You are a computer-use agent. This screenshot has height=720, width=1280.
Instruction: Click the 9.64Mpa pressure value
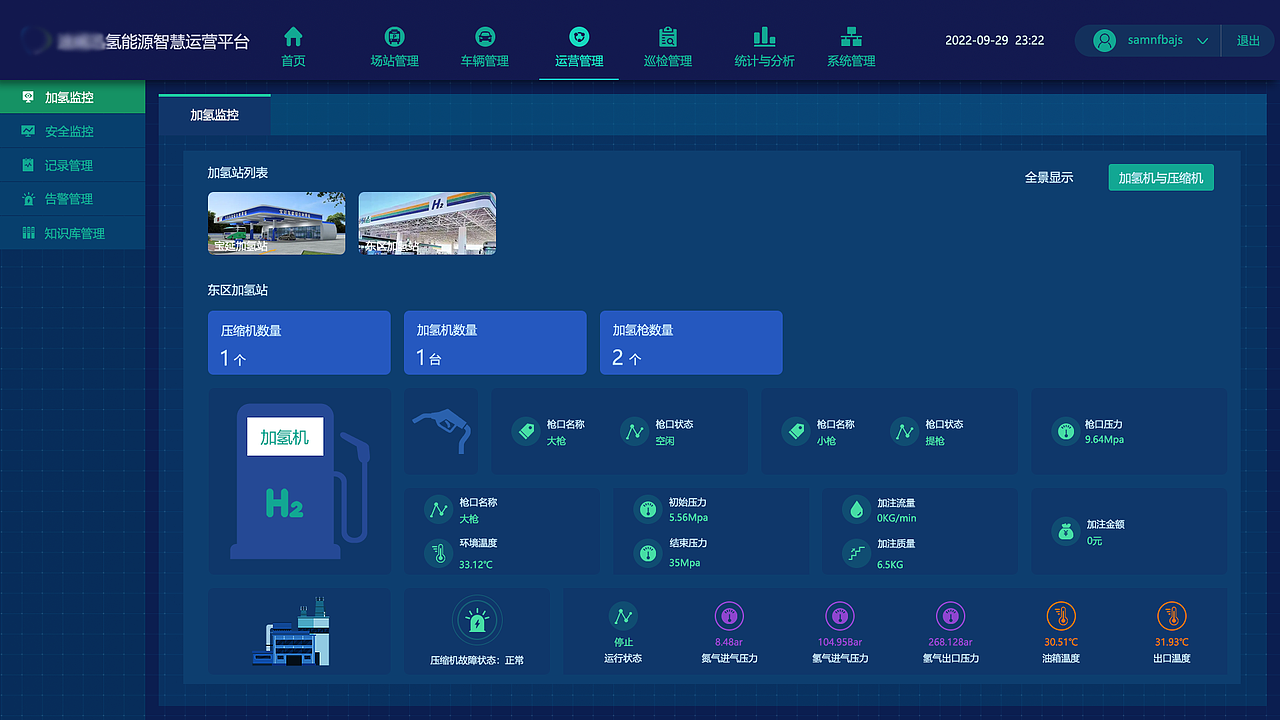(x=1105, y=440)
